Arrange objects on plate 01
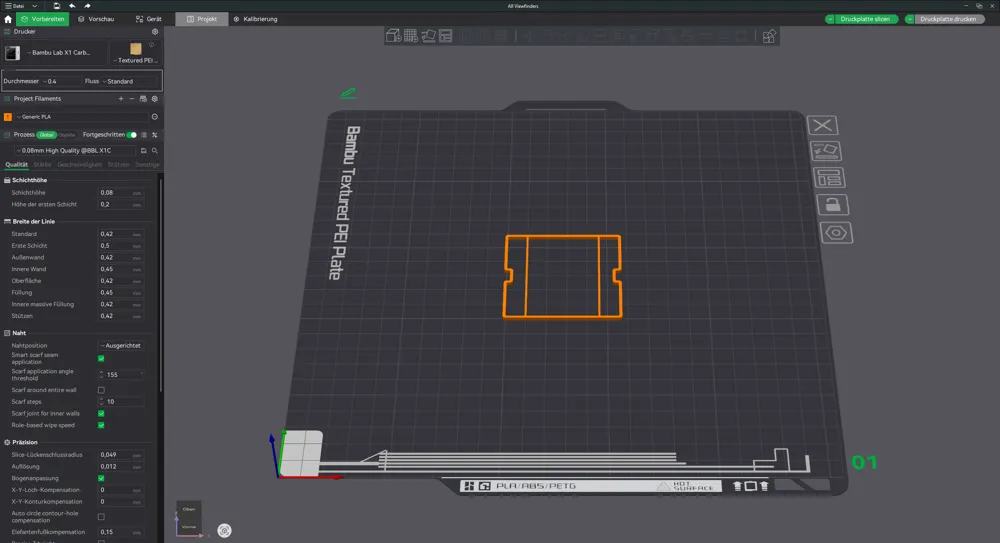This screenshot has height=543, width=1000. point(829,177)
